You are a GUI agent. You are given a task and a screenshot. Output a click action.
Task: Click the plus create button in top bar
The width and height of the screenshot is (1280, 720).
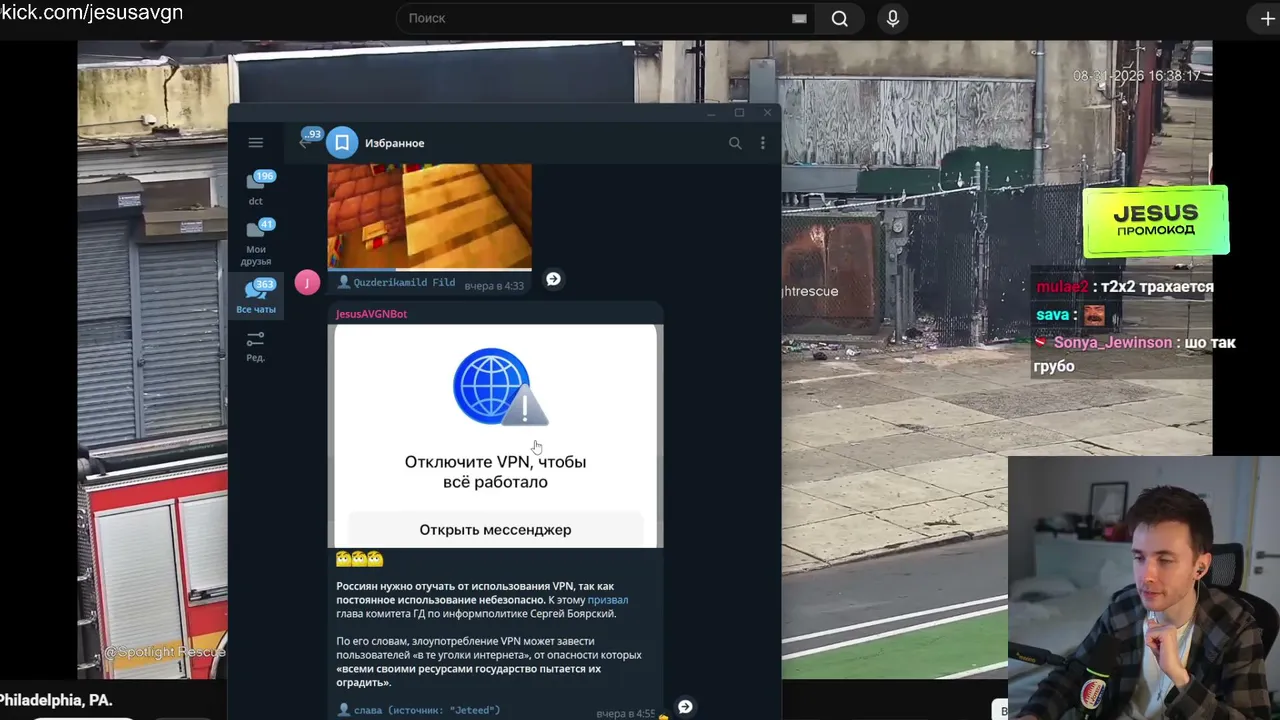[1267, 18]
